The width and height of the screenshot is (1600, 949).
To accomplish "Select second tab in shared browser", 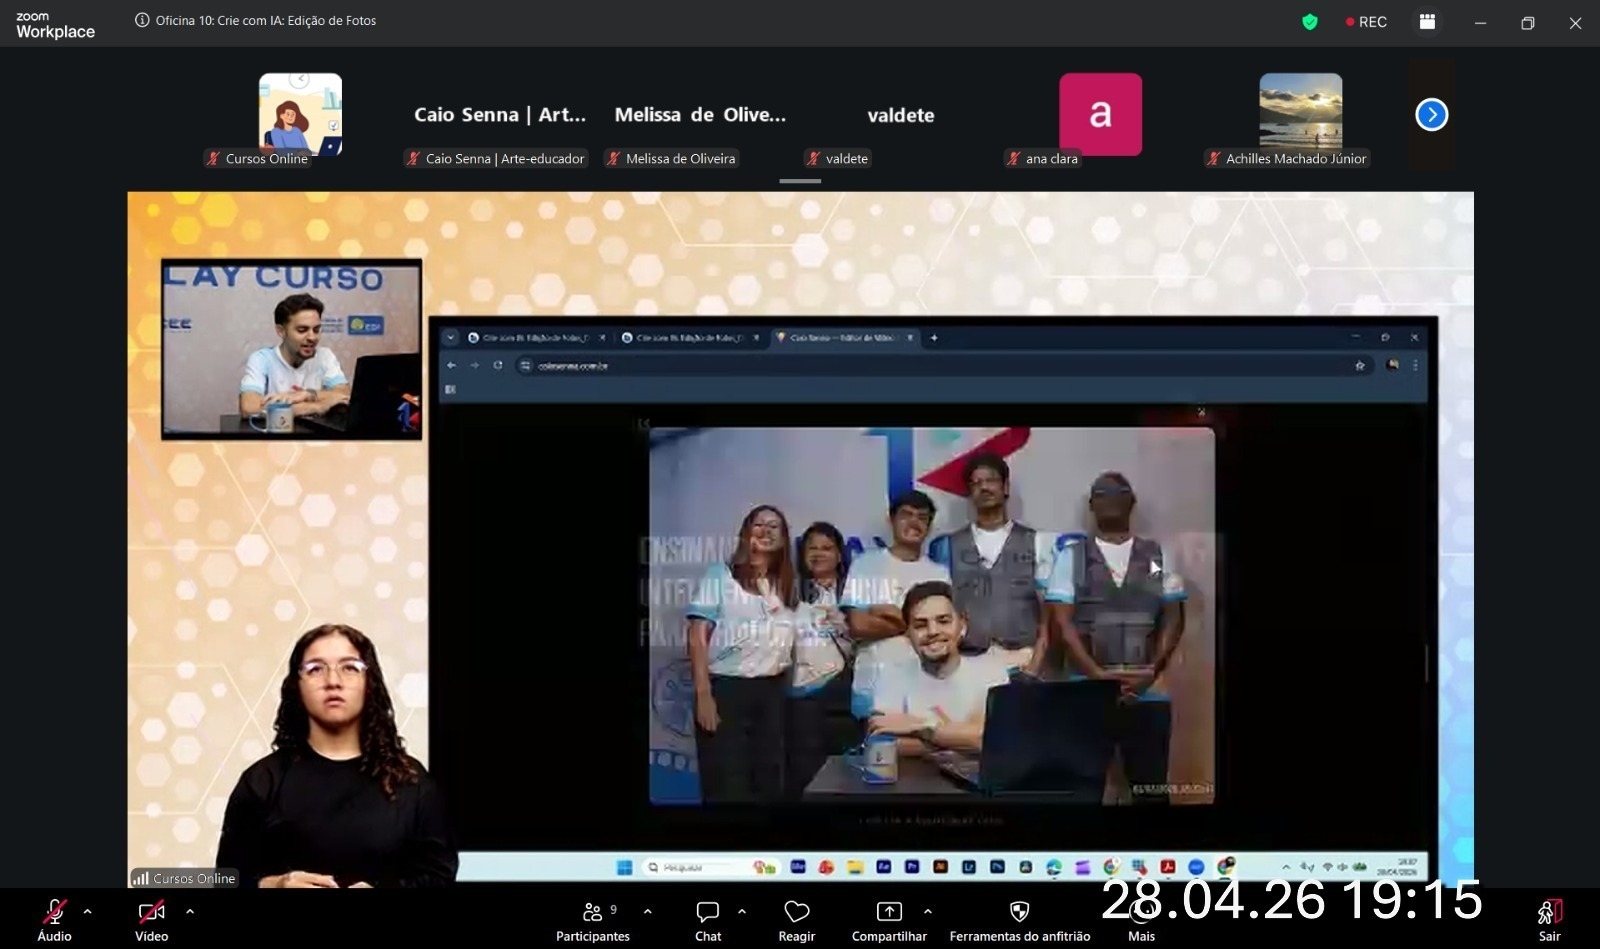I will coord(691,338).
